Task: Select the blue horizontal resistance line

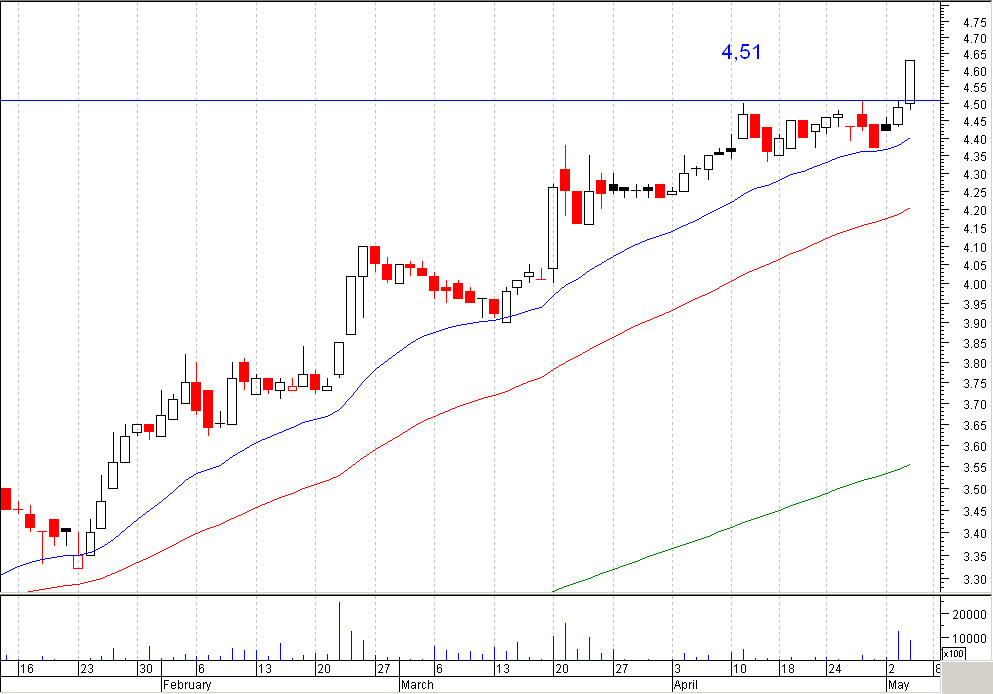Action: point(469,100)
